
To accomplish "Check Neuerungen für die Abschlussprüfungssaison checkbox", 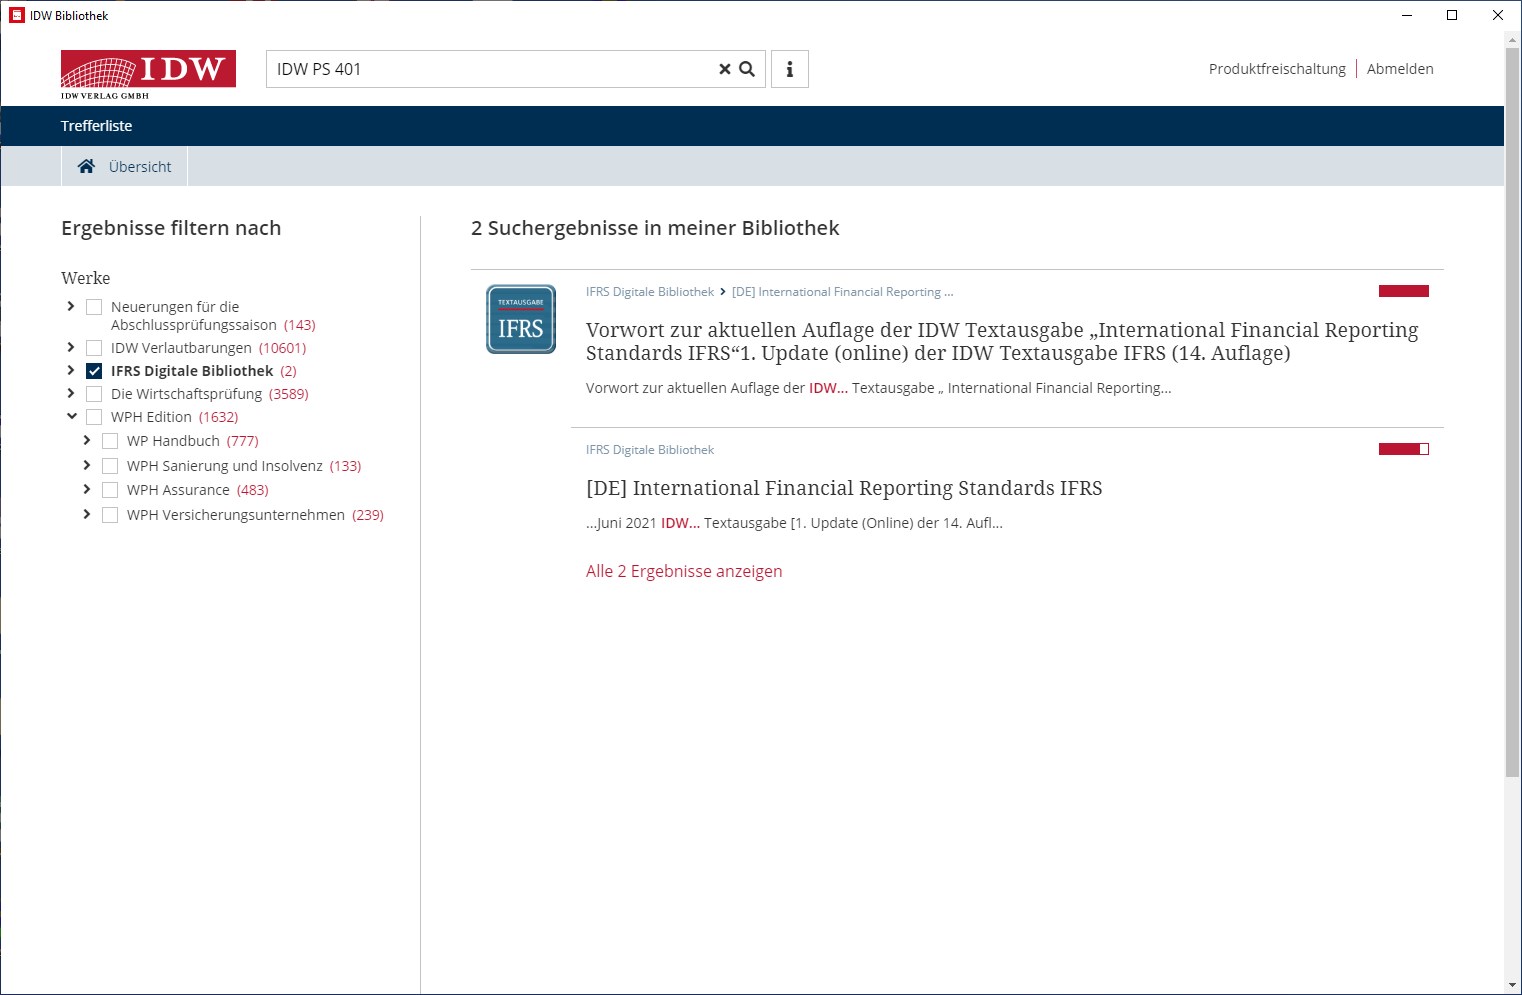I will coord(94,307).
